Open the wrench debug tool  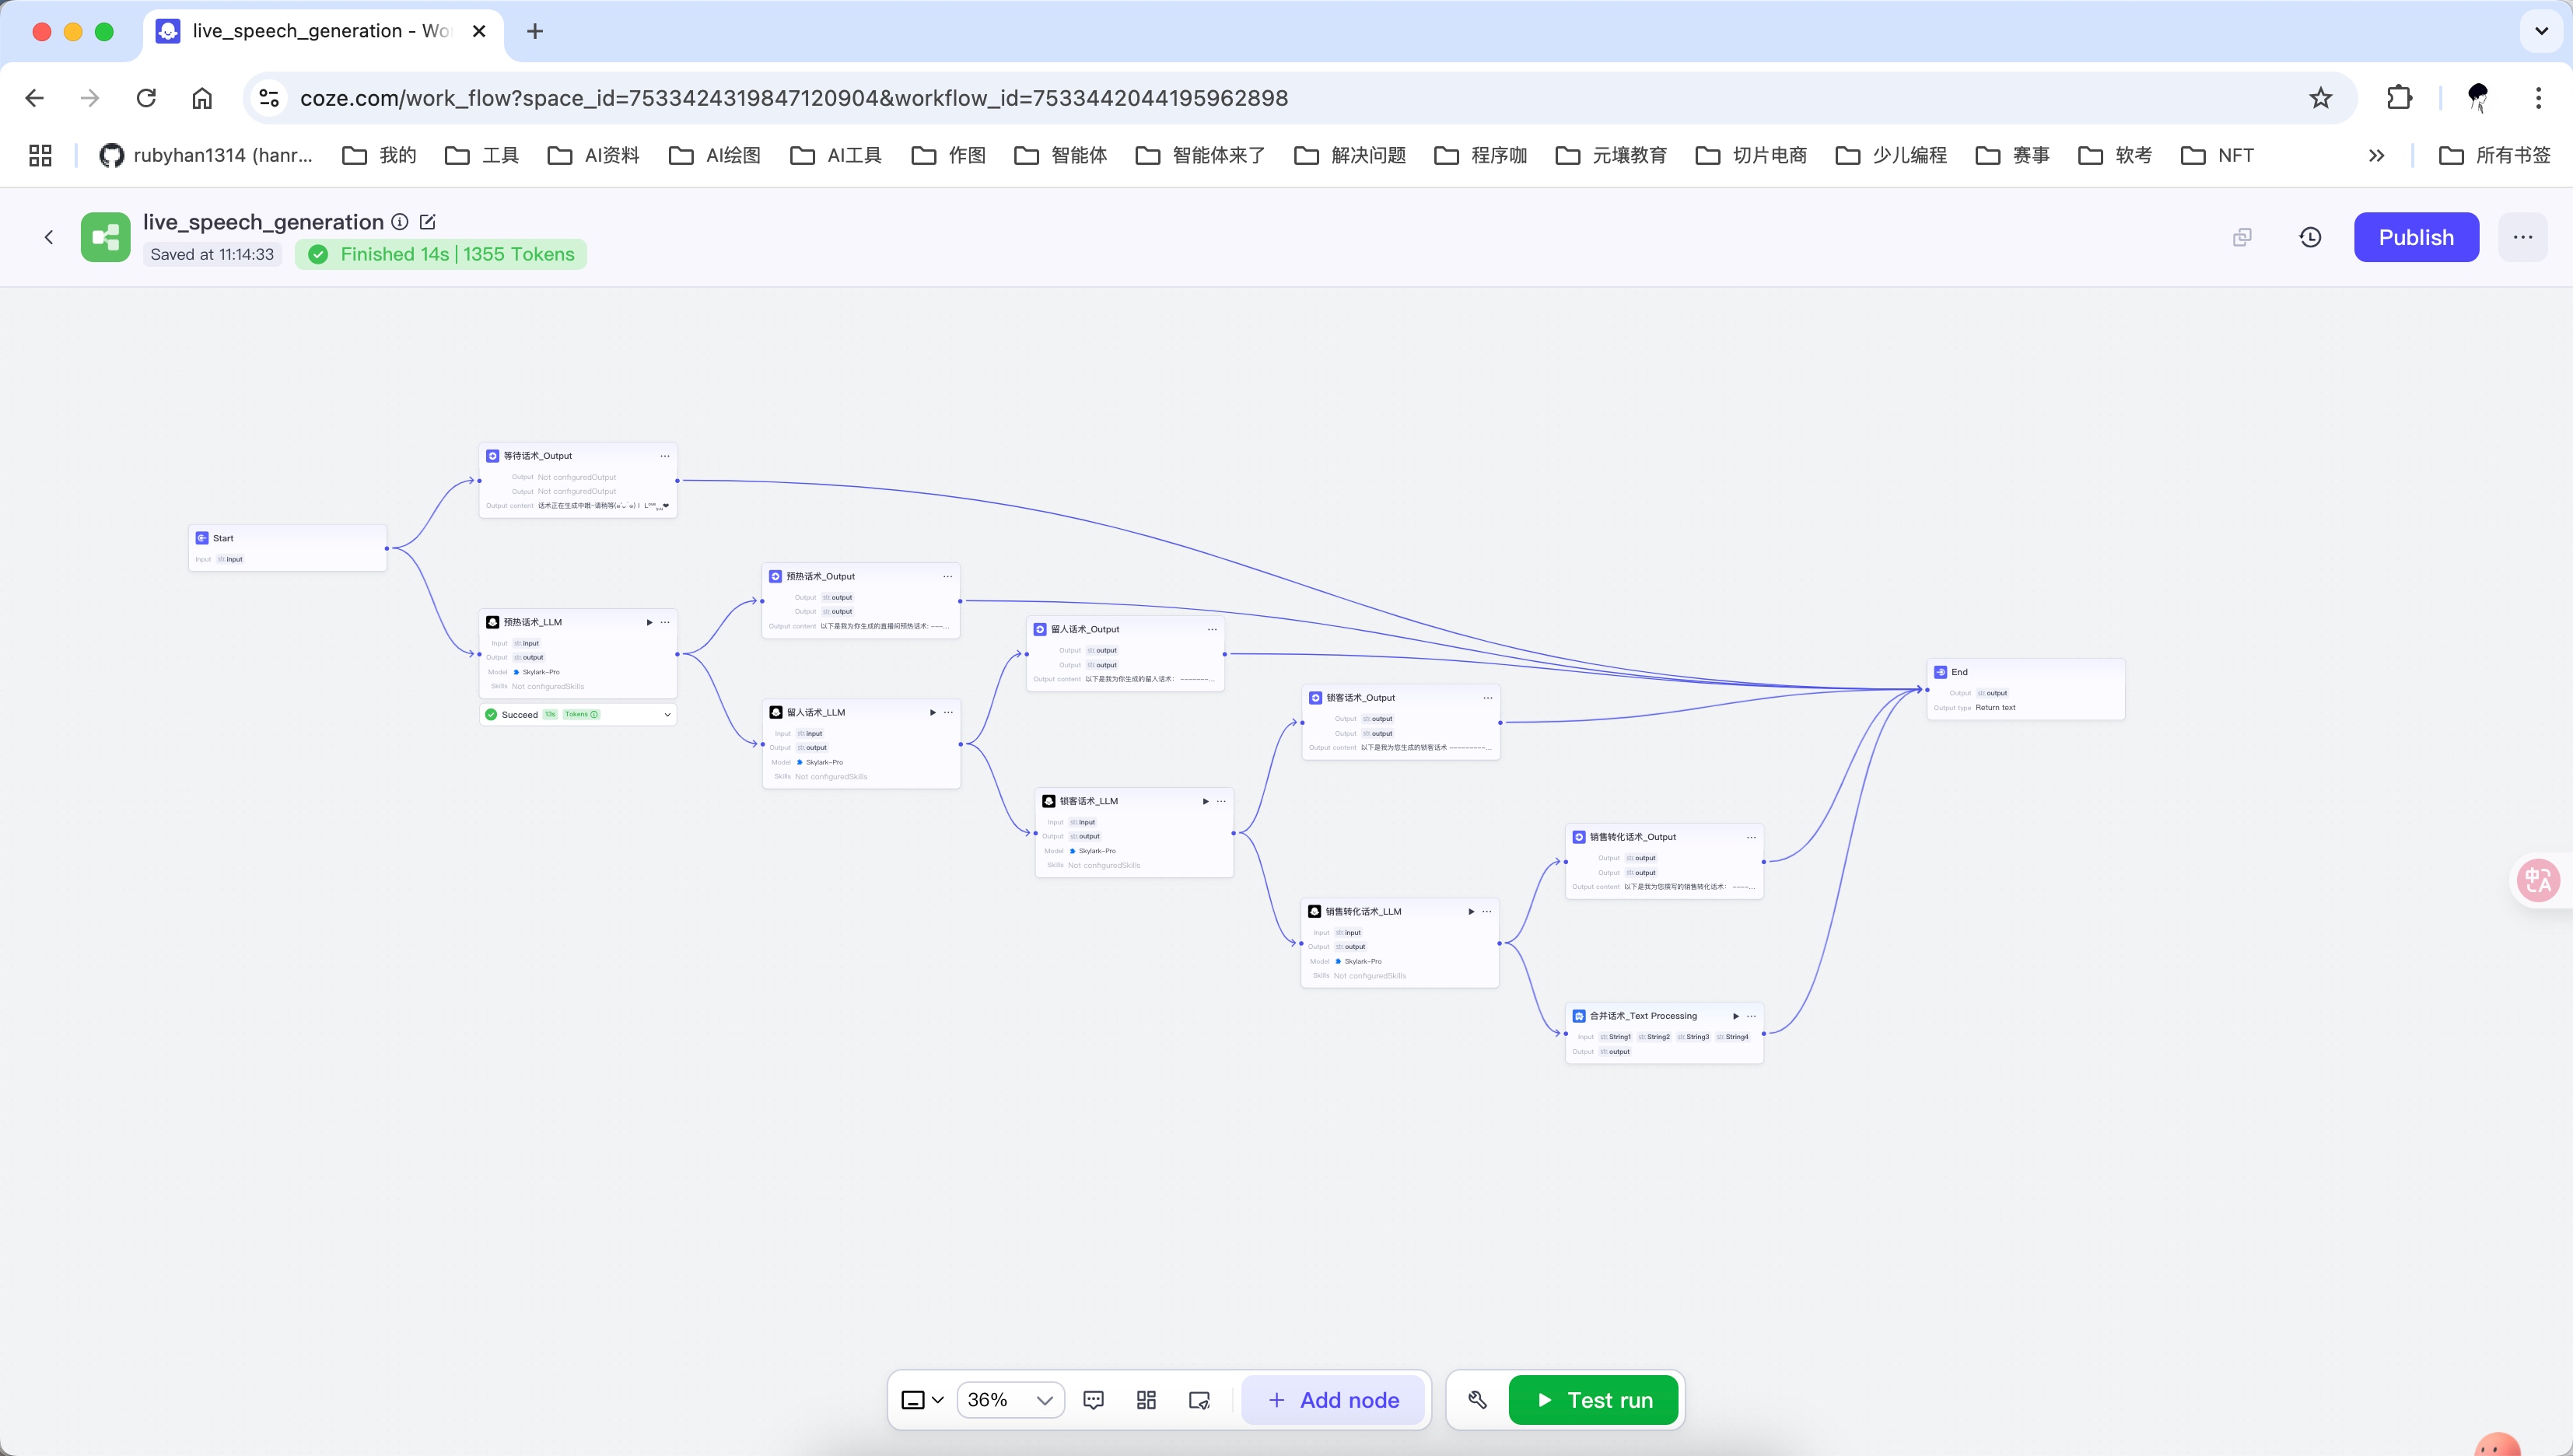[1477, 1400]
